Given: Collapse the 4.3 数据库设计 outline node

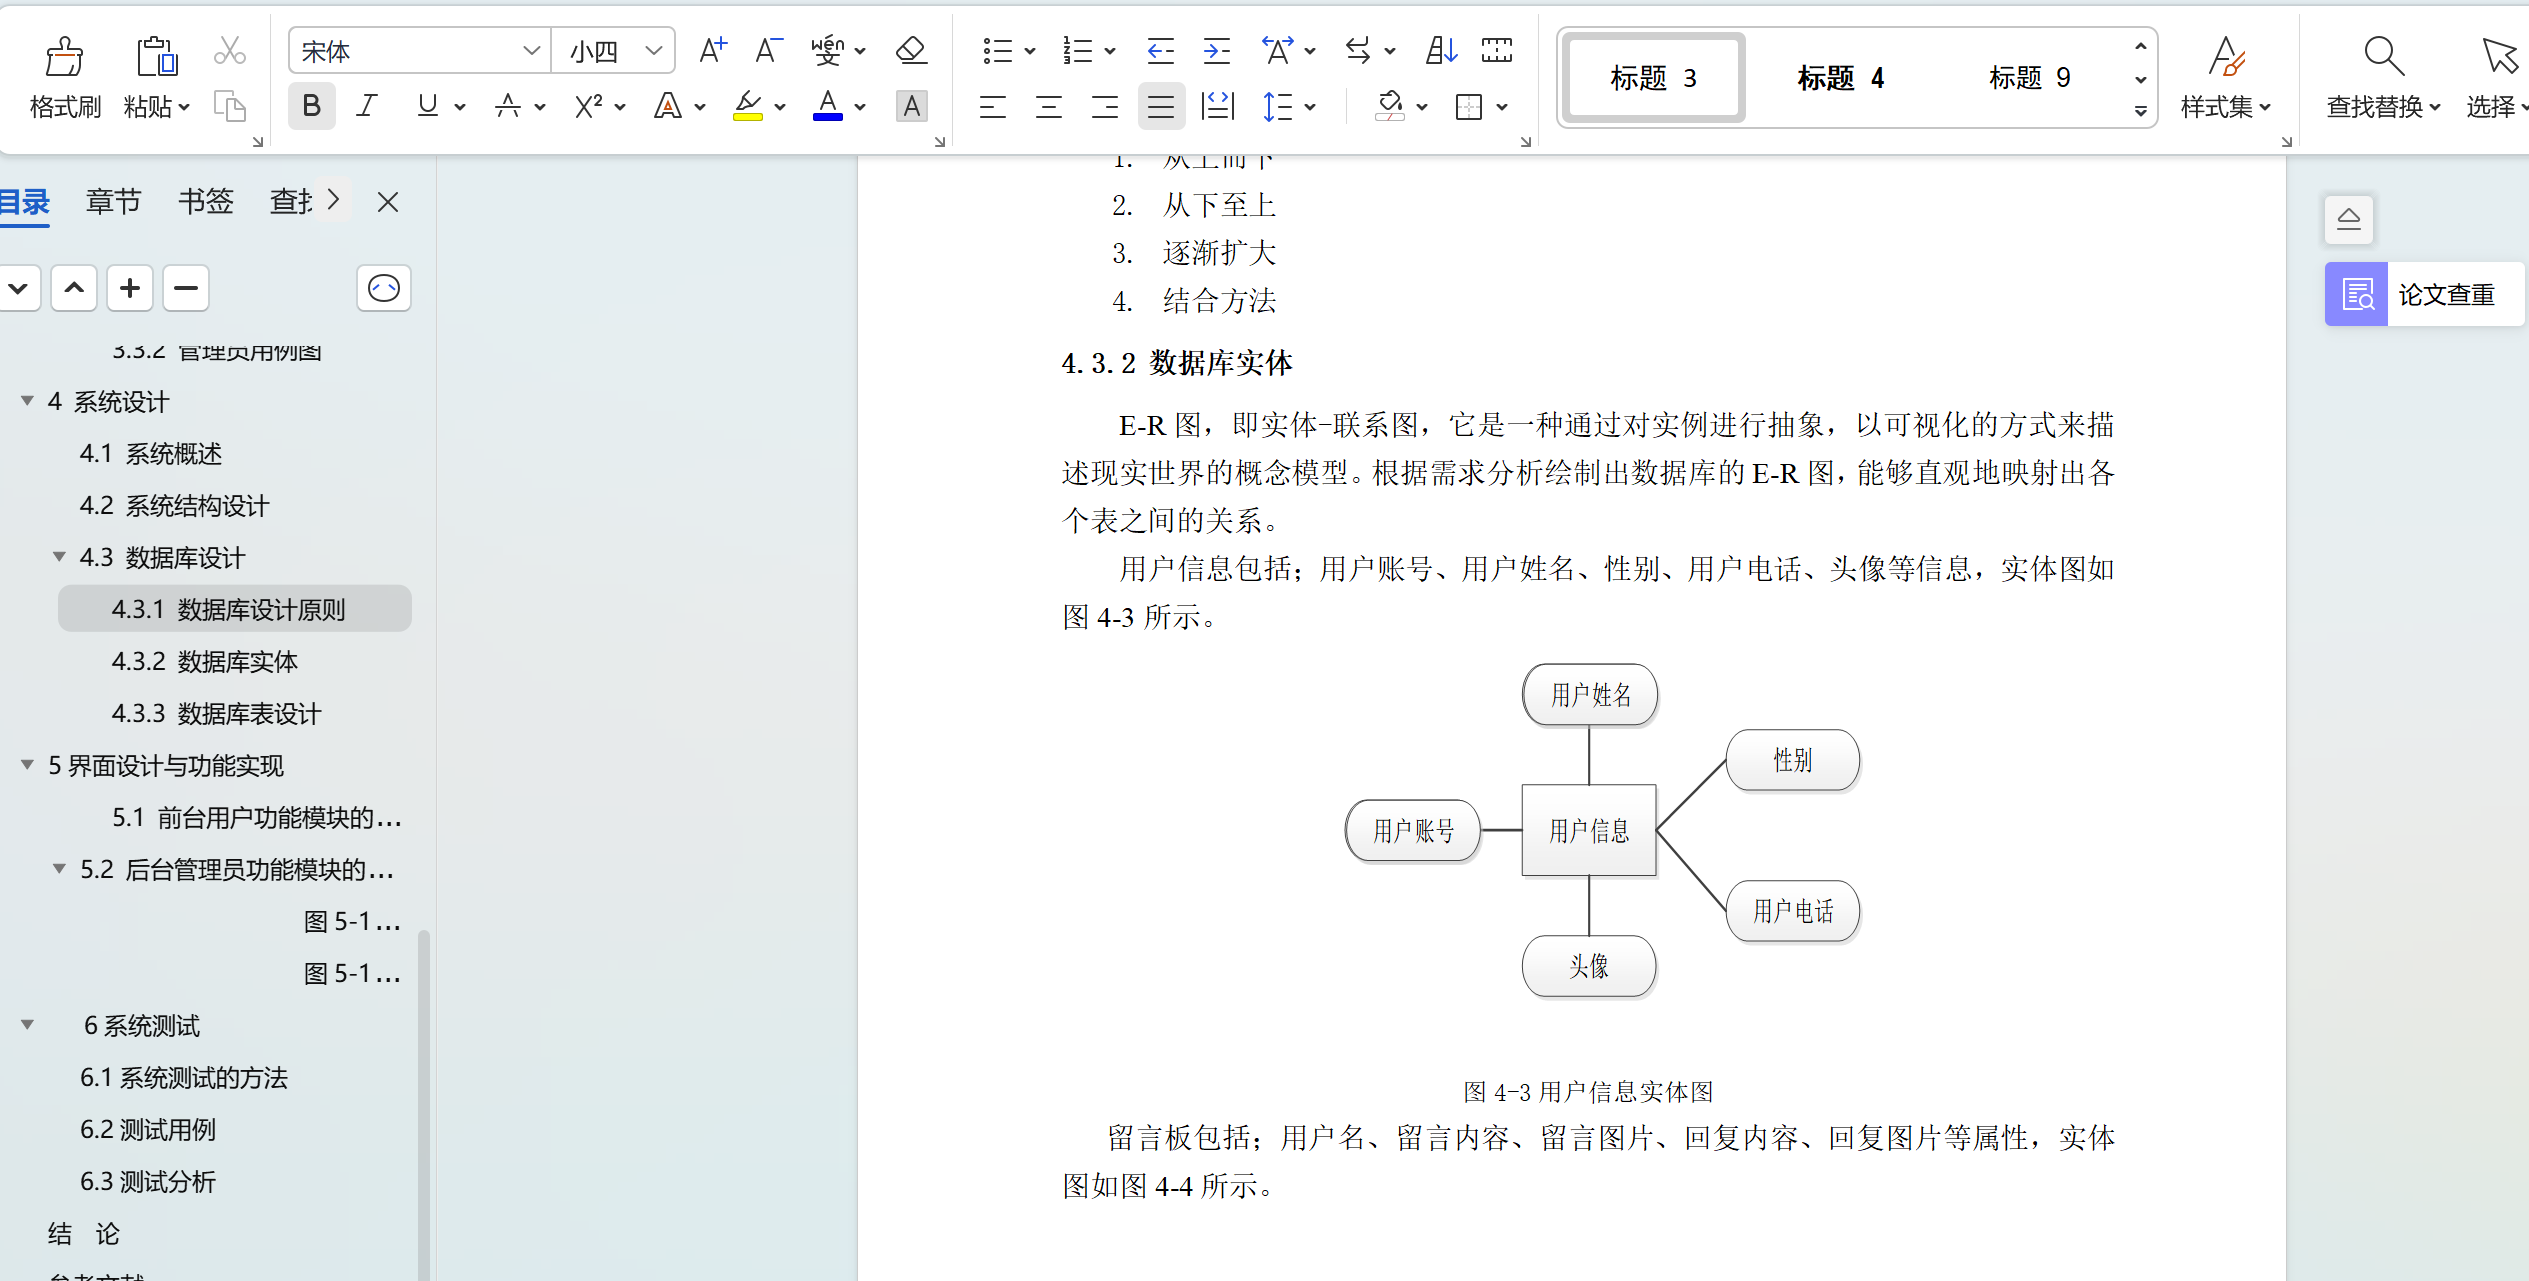Looking at the screenshot, I should 59,557.
